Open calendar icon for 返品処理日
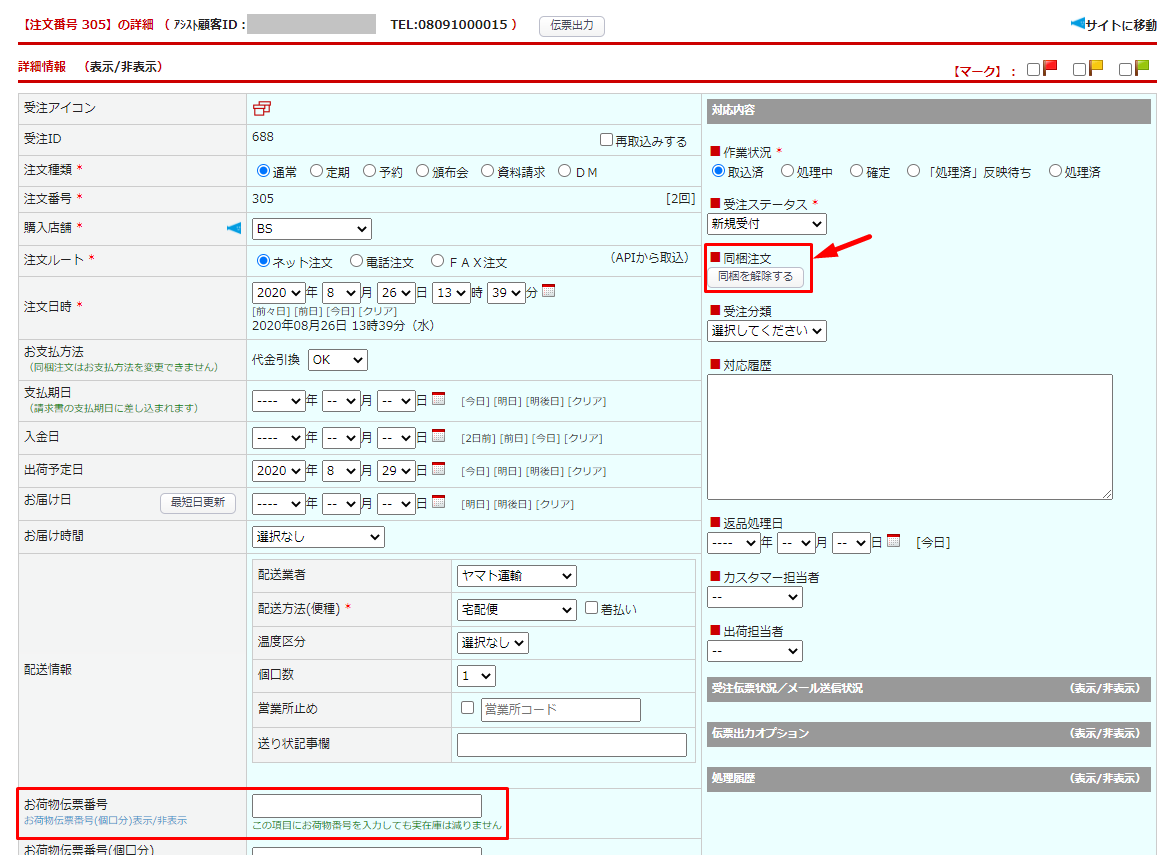This screenshot has width=1169, height=855. tap(893, 541)
